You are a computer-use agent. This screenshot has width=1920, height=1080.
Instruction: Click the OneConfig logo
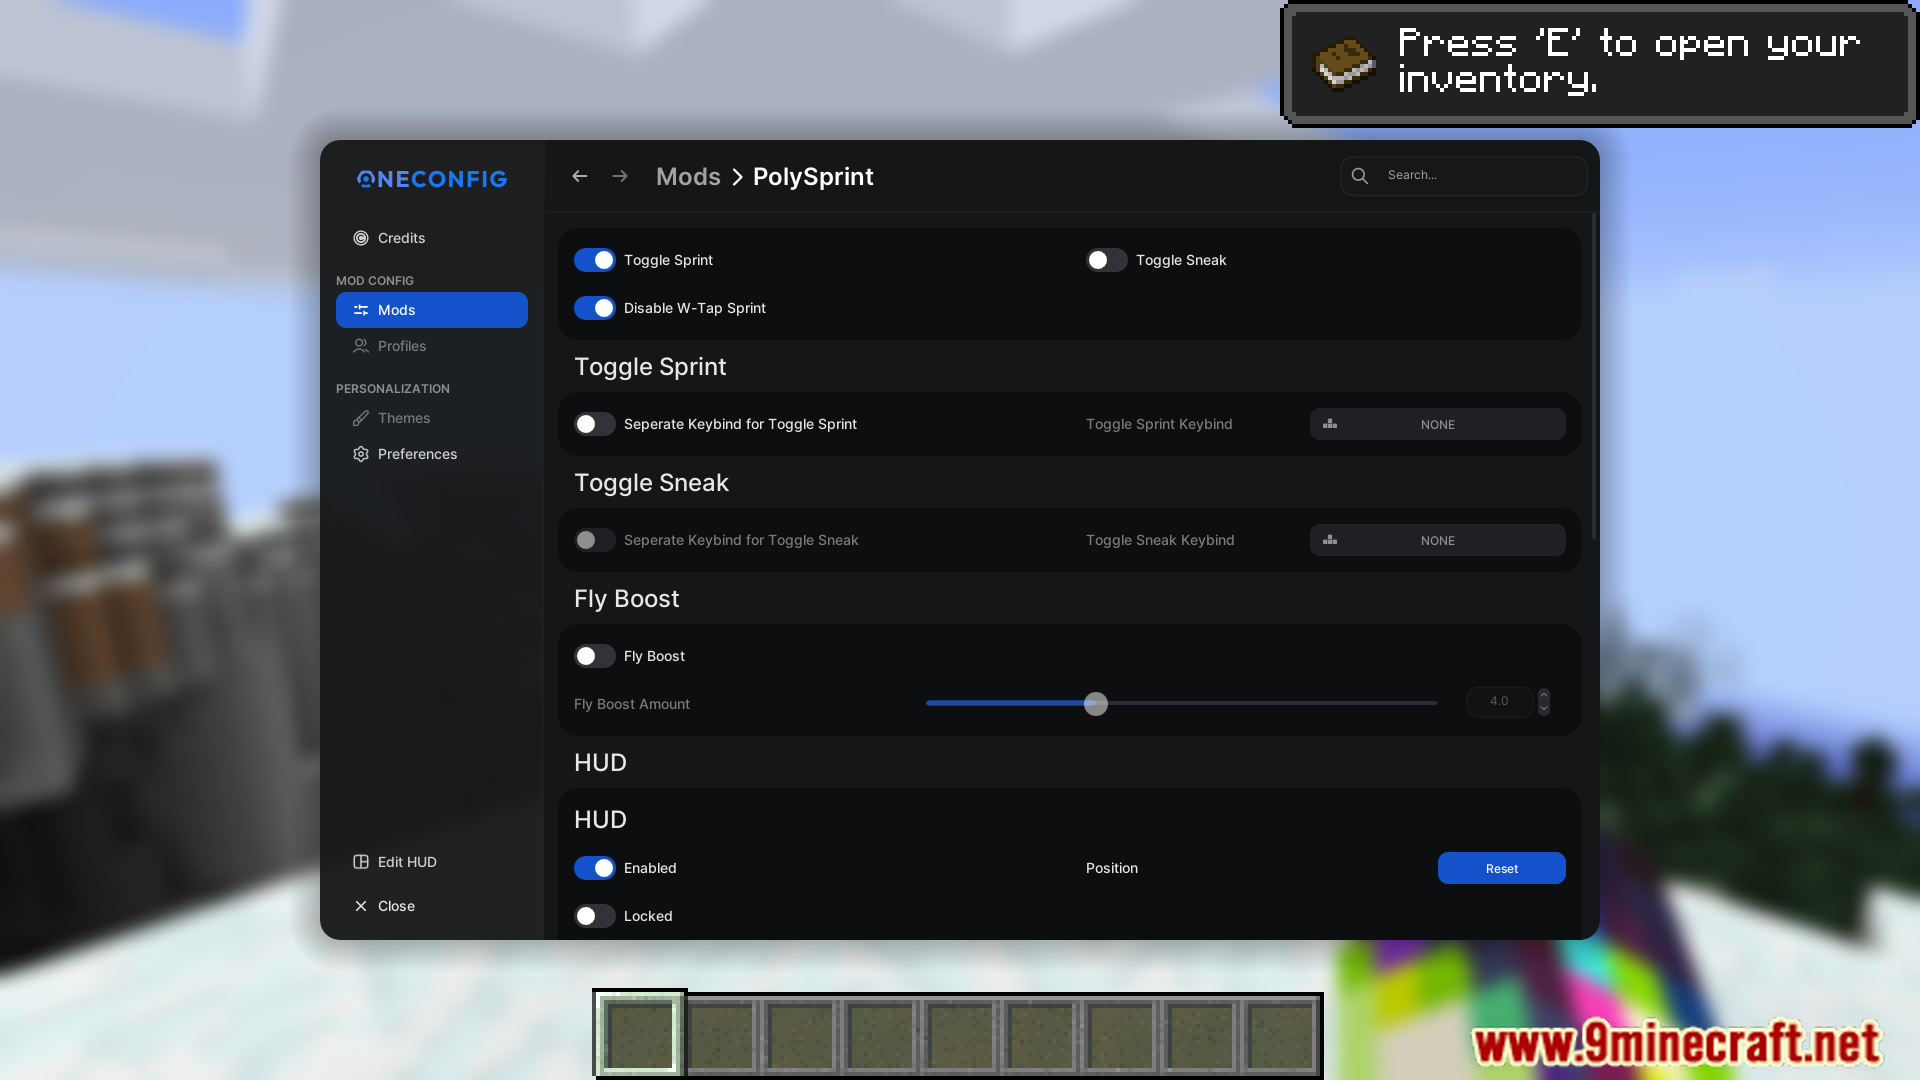coord(432,179)
